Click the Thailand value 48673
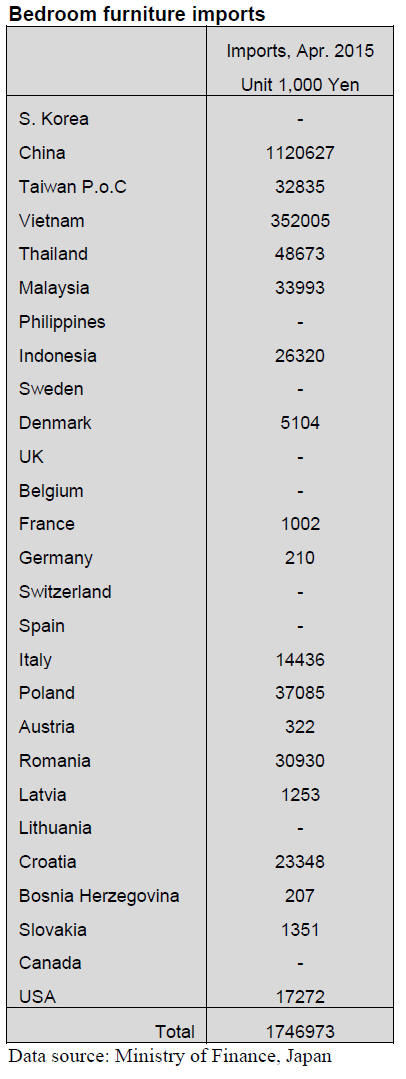 pos(300,254)
